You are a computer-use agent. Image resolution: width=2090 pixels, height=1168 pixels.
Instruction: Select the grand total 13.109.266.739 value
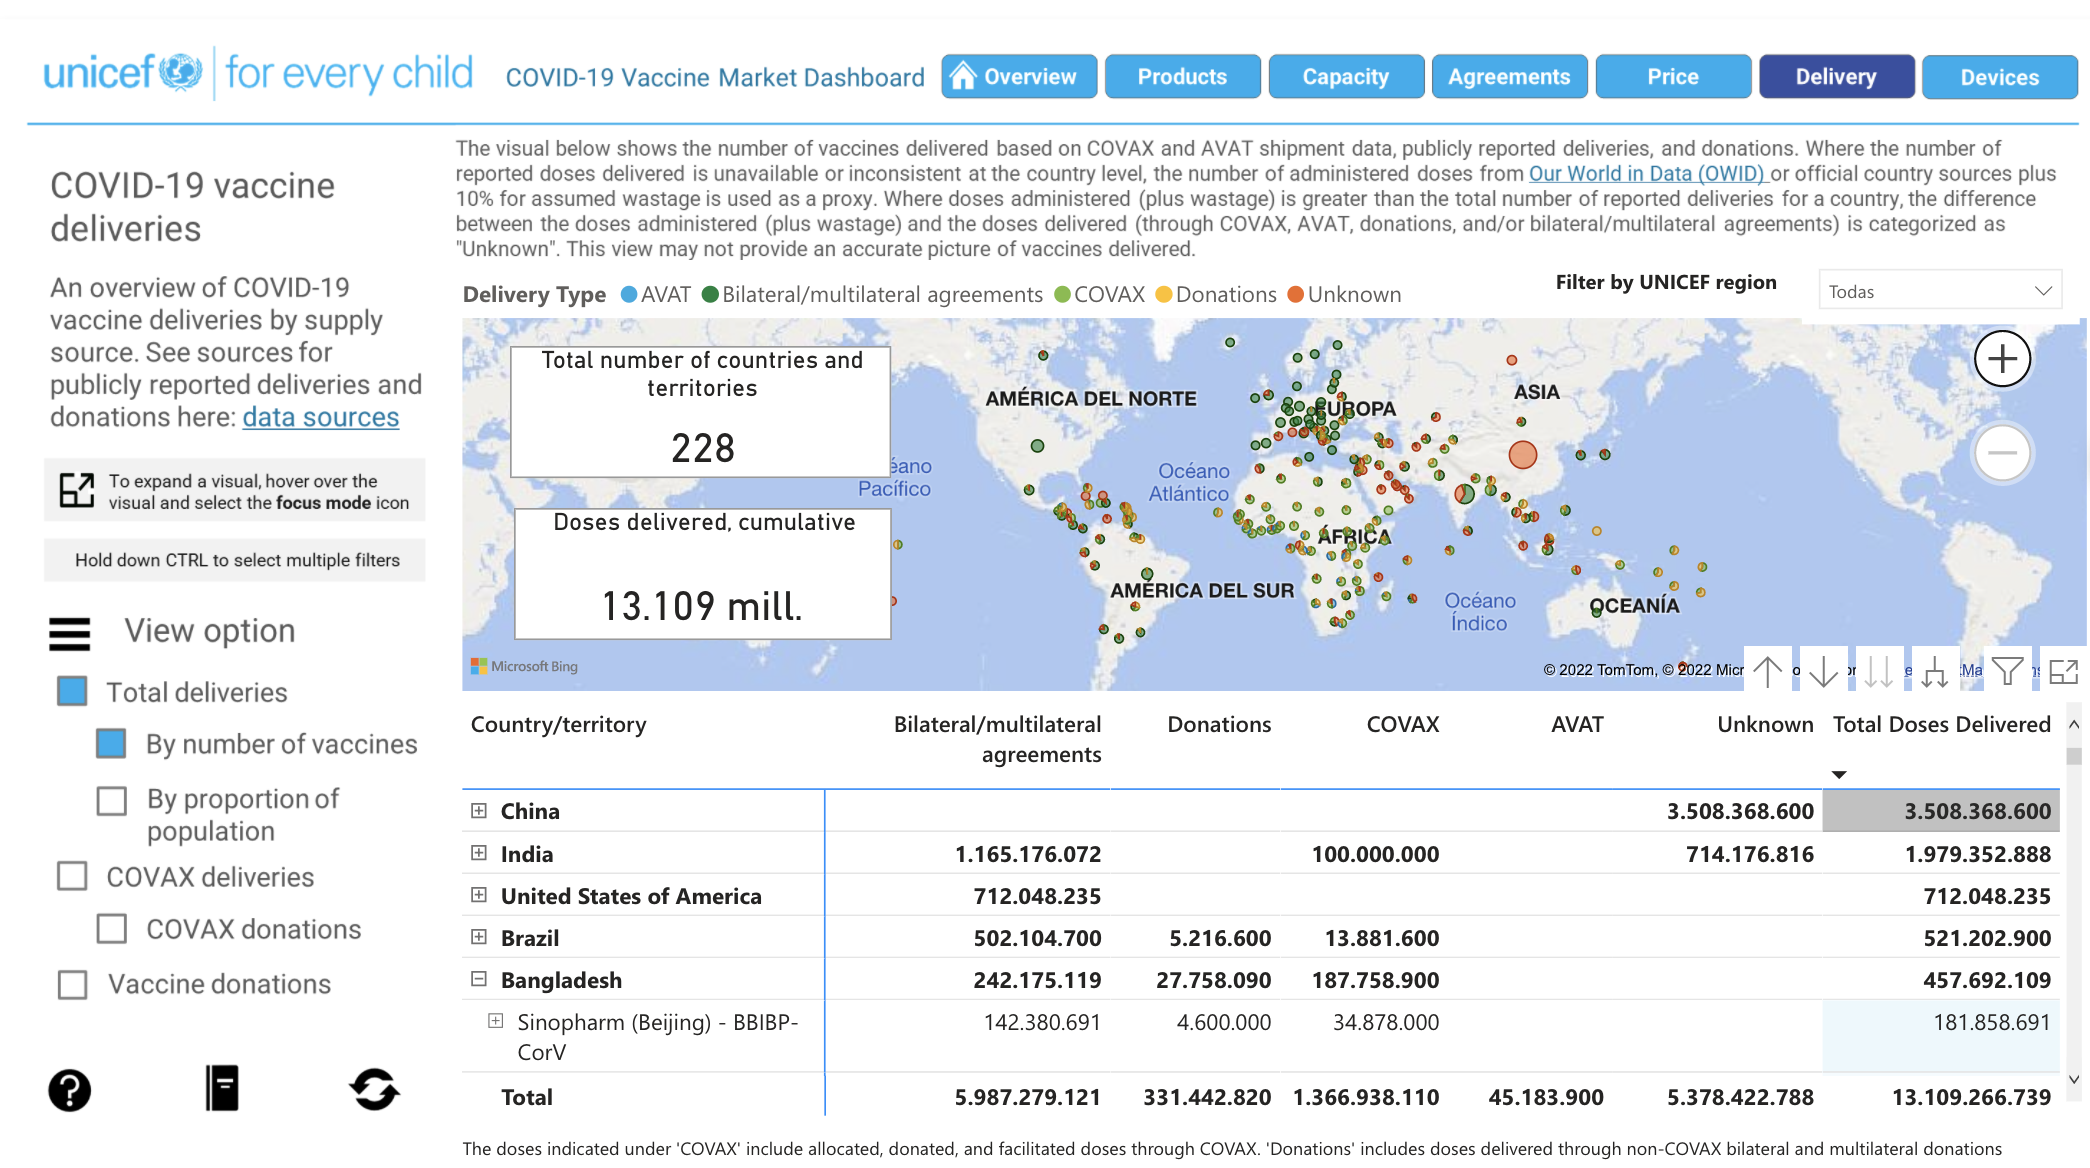[1971, 1097]
